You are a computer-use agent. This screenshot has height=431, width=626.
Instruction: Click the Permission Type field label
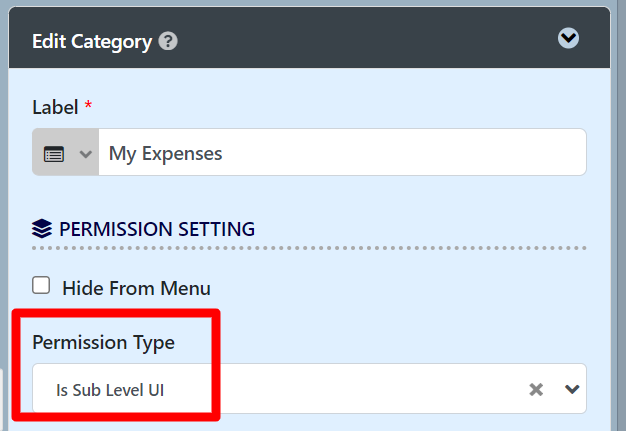[x=103, y=342]
